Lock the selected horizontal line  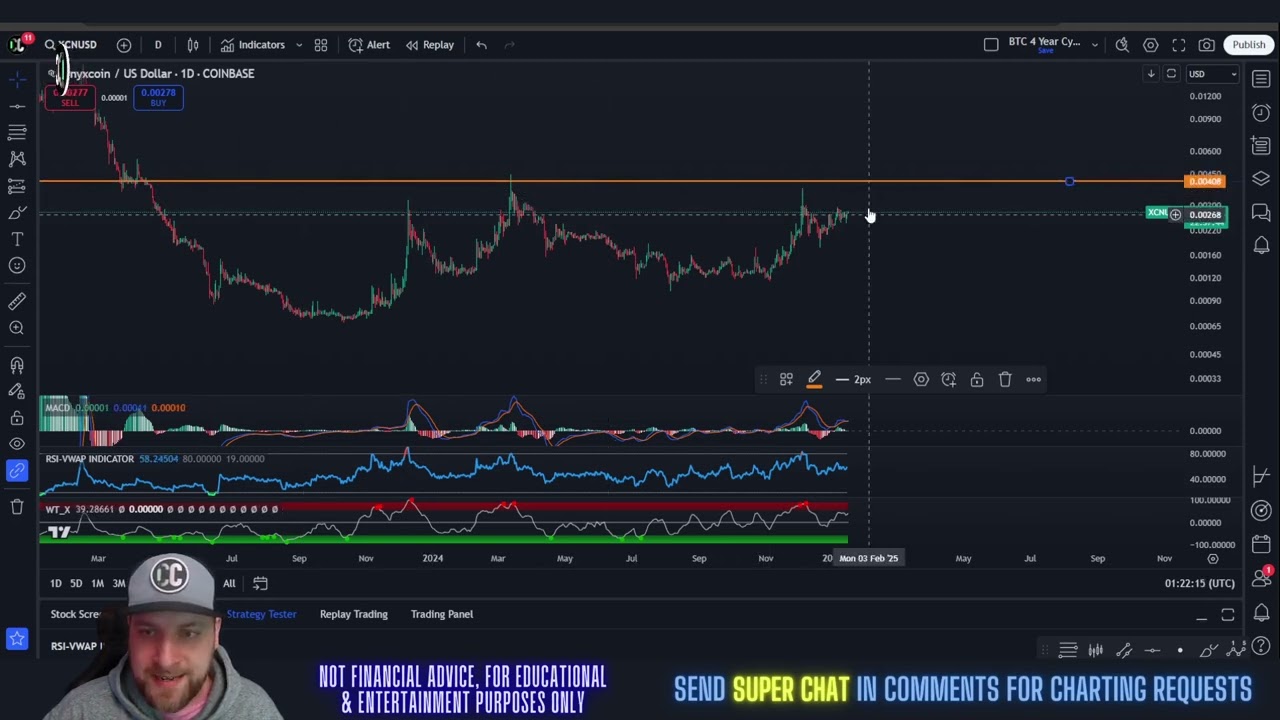[977, 379]
